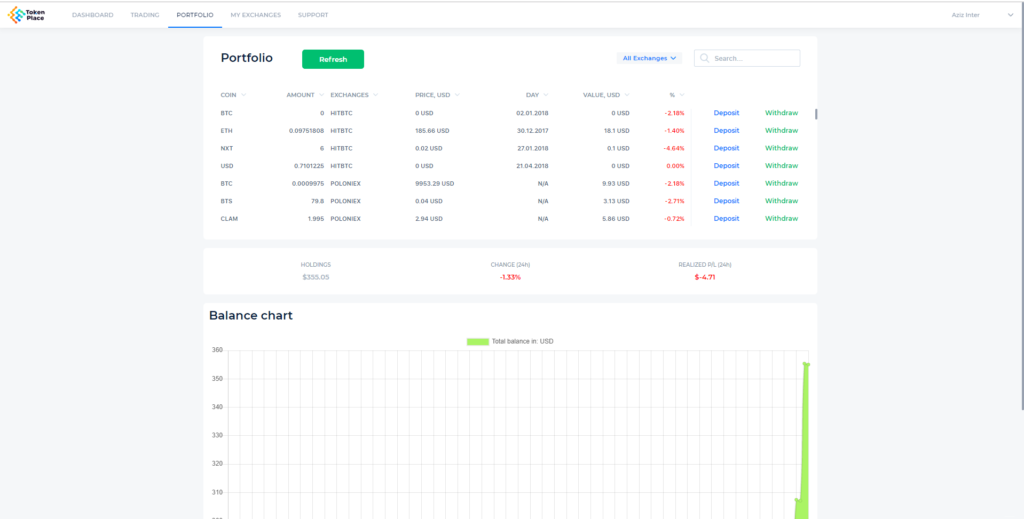Image resolution: width=1024 pixels, height=519 pixels.
Task: Open My Exchanges tab
Action: click(x=256, y=15)
